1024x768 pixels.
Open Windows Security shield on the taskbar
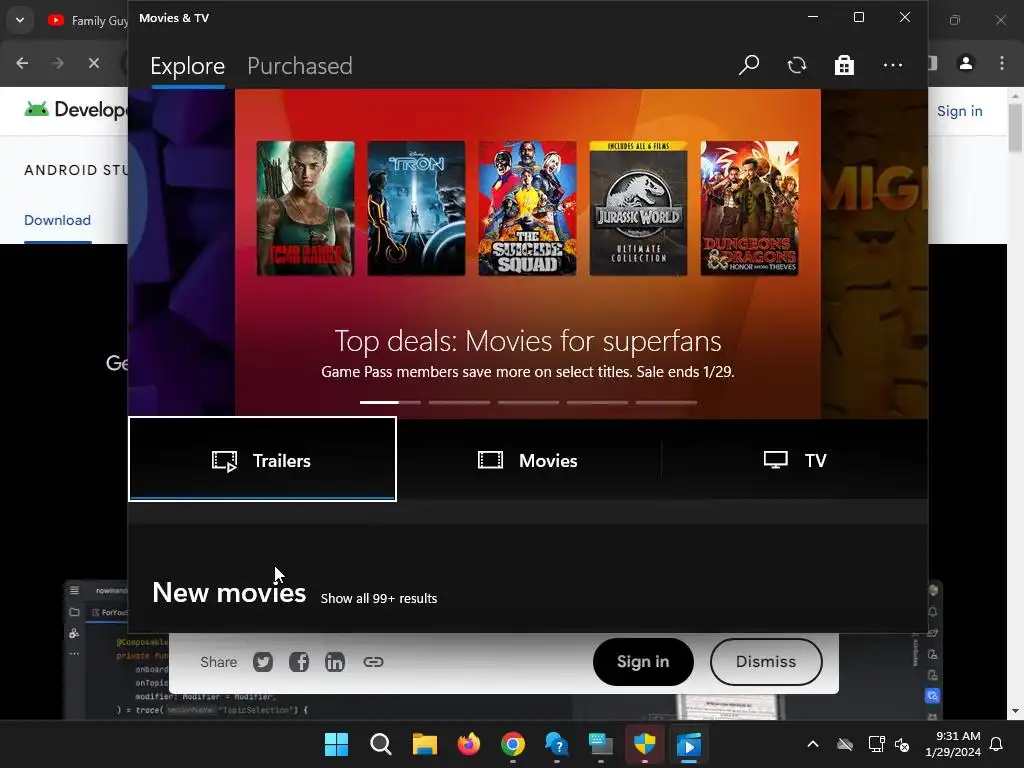click(645, 744)
